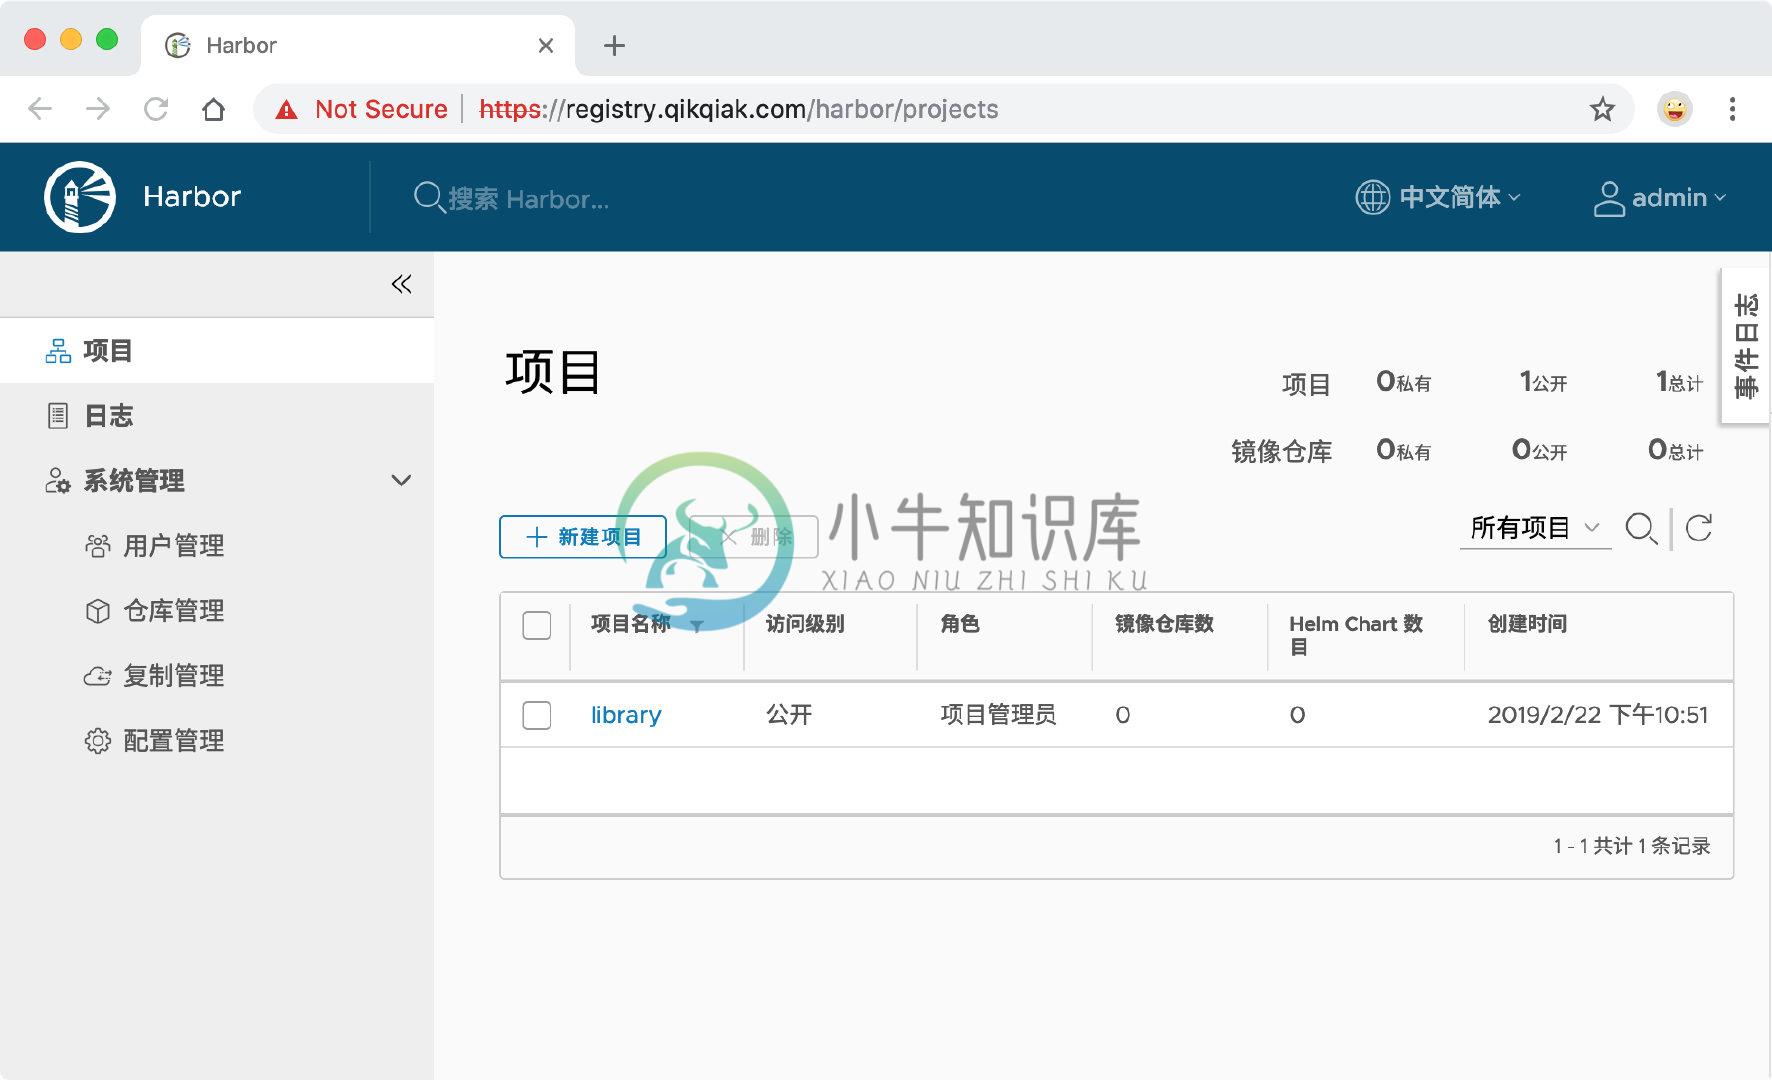Navigate forward in browser
Viewport: 1772px width, 1080px height.
pos(98,109)
